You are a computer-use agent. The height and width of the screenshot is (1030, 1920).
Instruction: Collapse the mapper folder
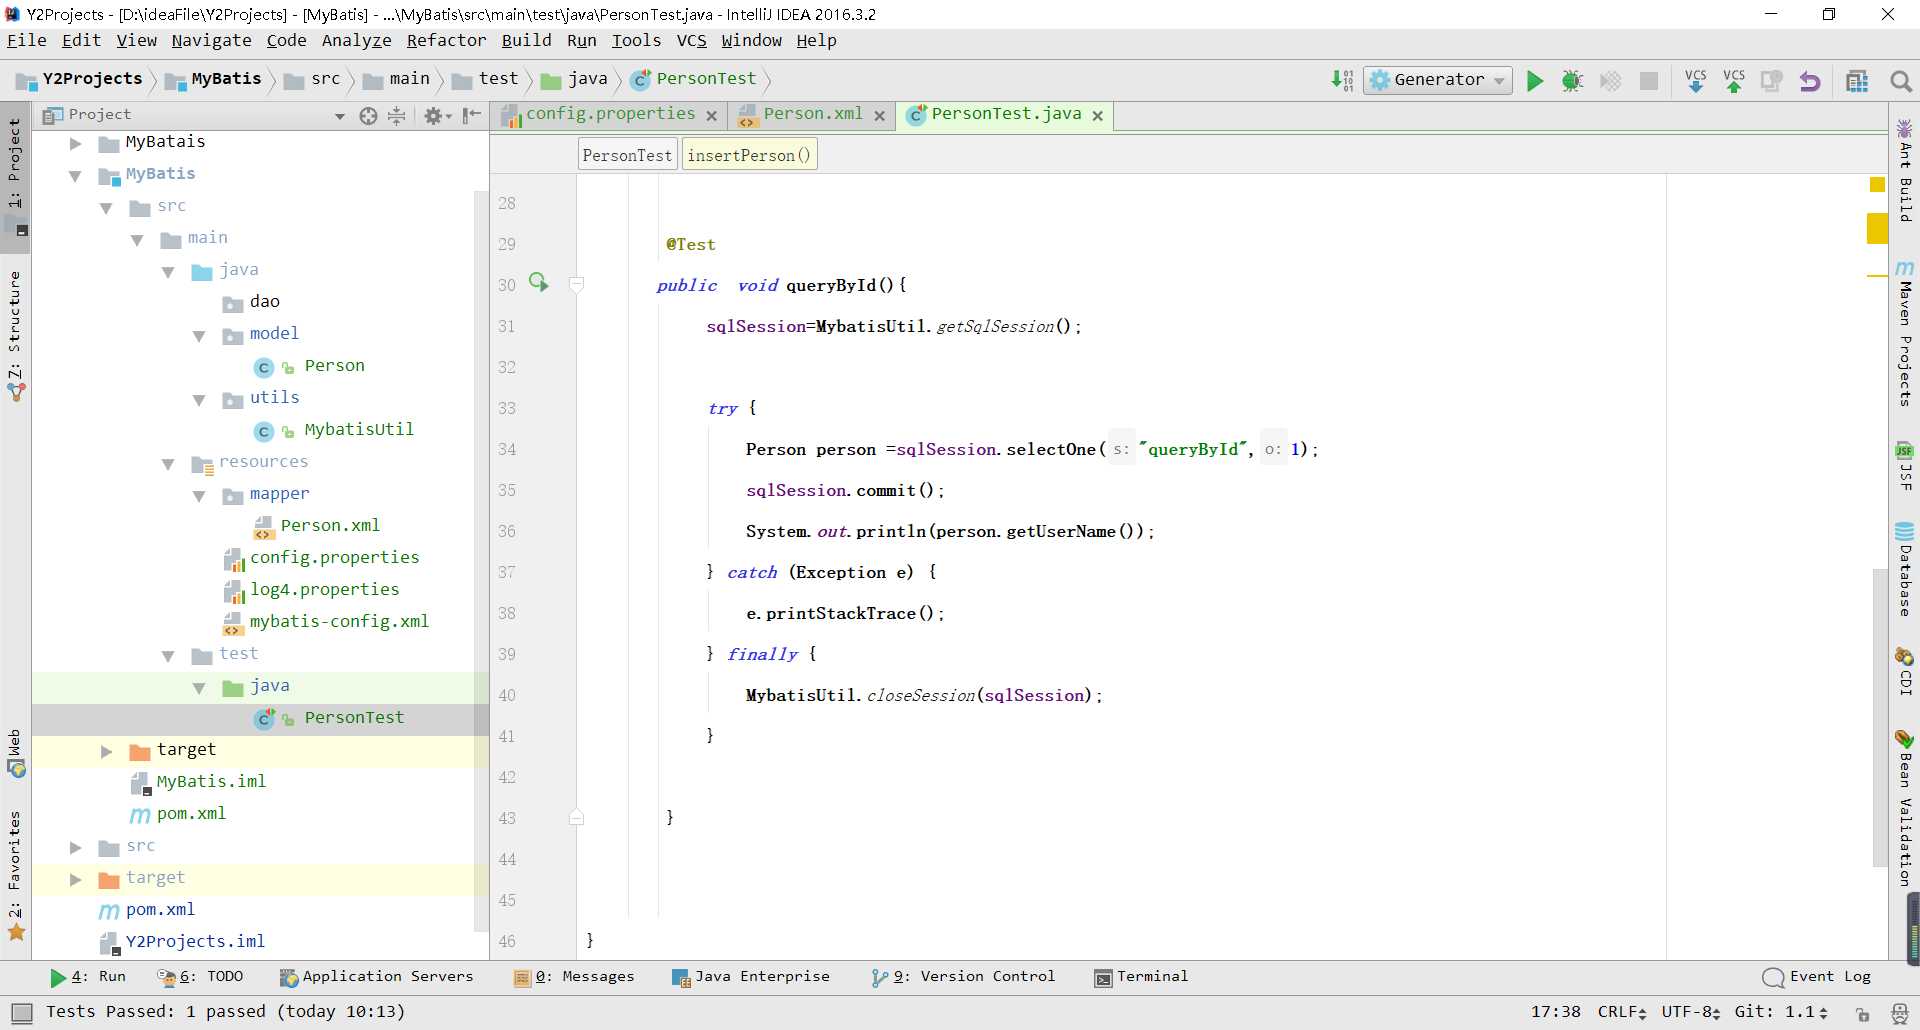click(x=199, y=496)
